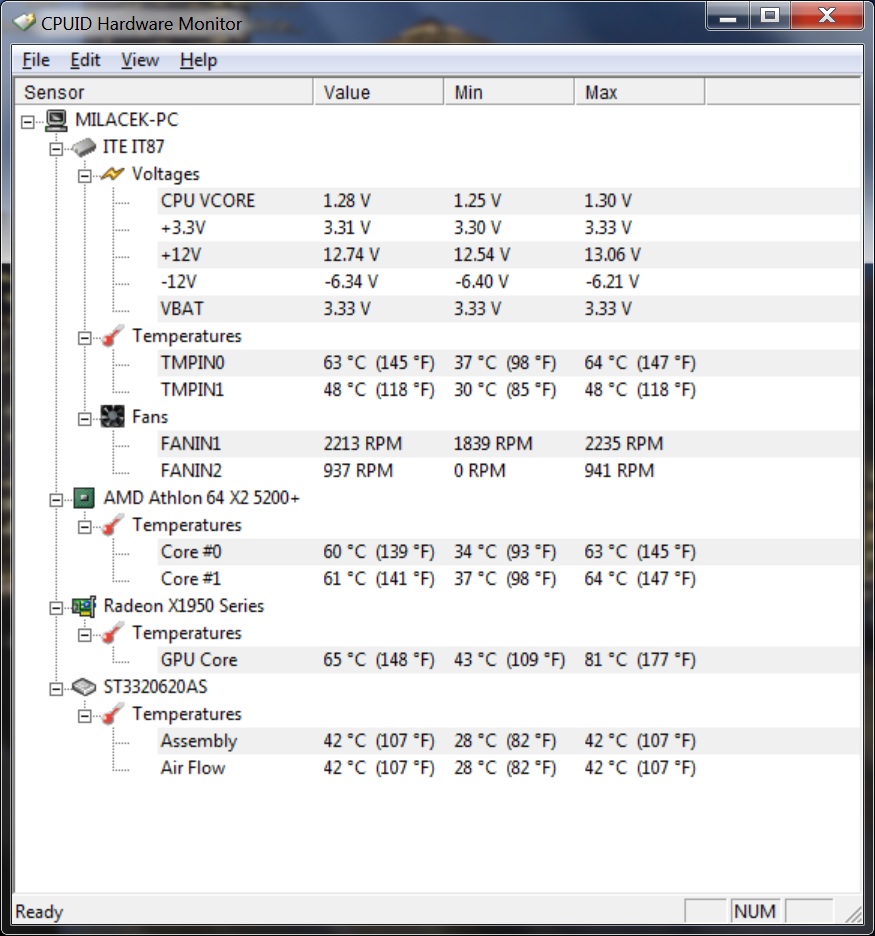
Task: Click the ST3320620AS hard drive icon
Action: click(84, 687)
